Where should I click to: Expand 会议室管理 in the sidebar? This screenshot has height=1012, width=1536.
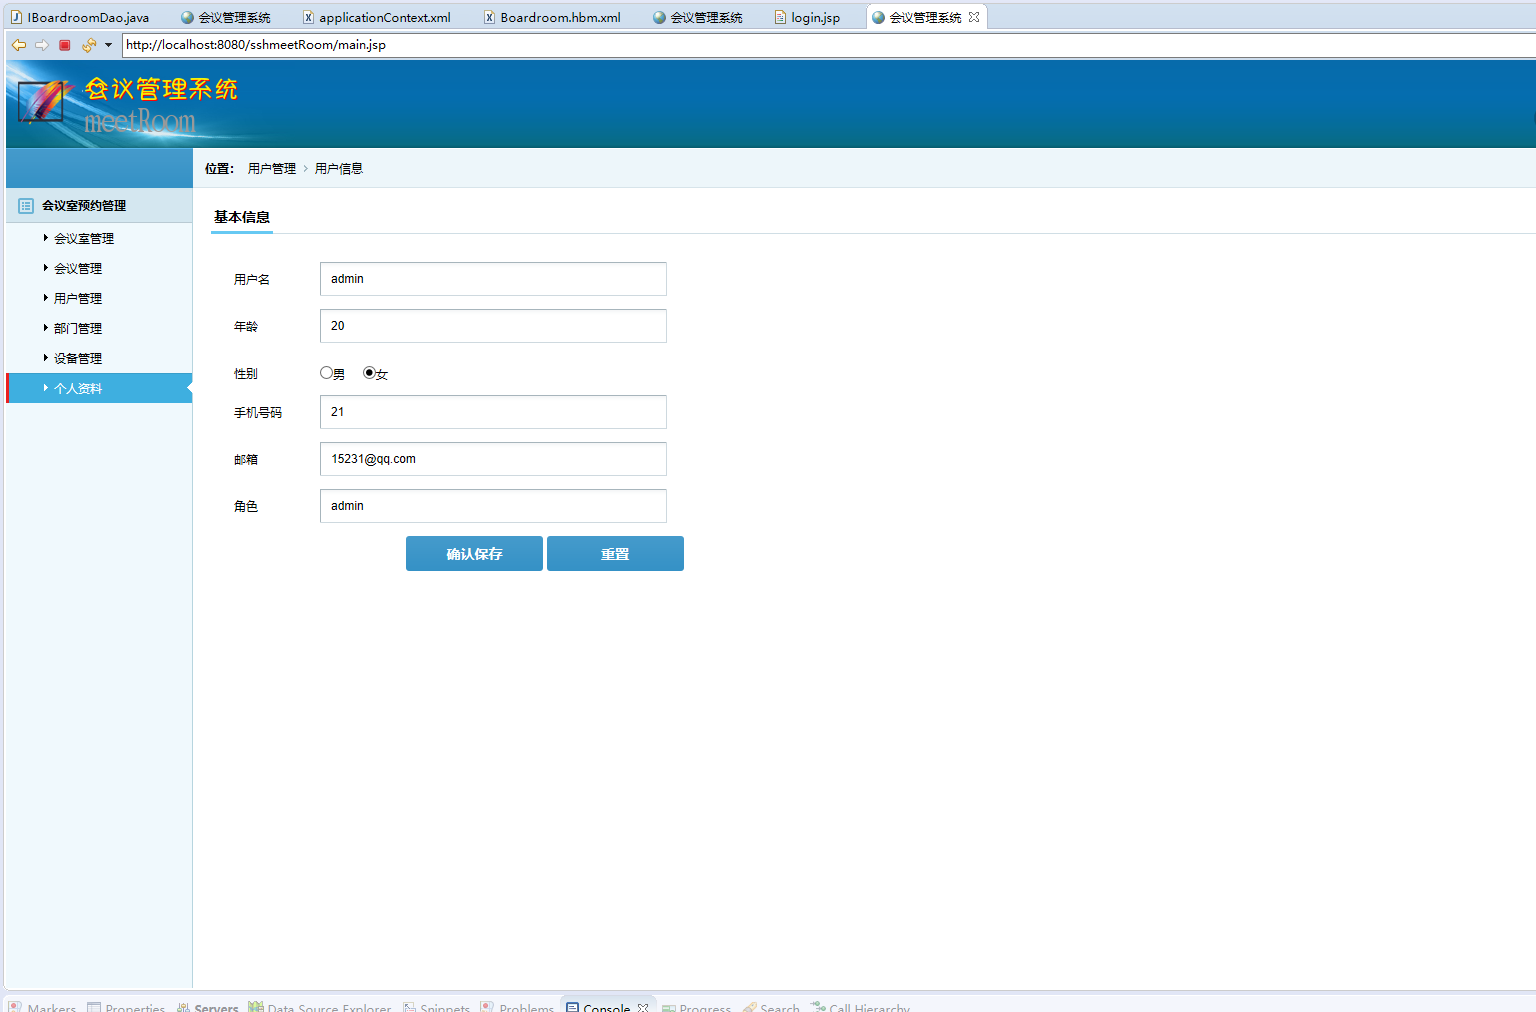(x=84, y=238)
